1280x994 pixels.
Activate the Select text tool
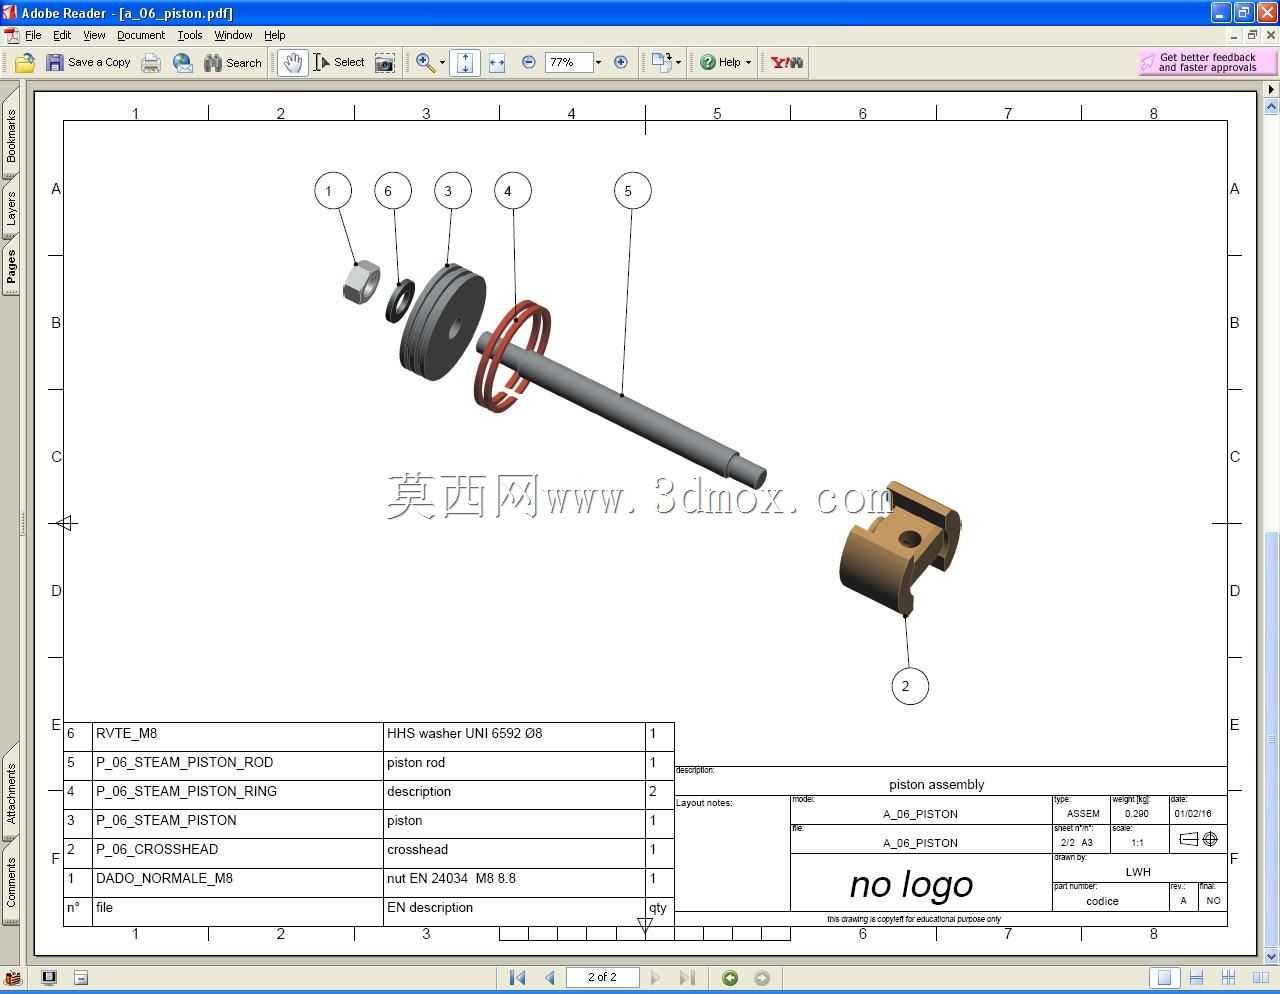tap(339, 63)
